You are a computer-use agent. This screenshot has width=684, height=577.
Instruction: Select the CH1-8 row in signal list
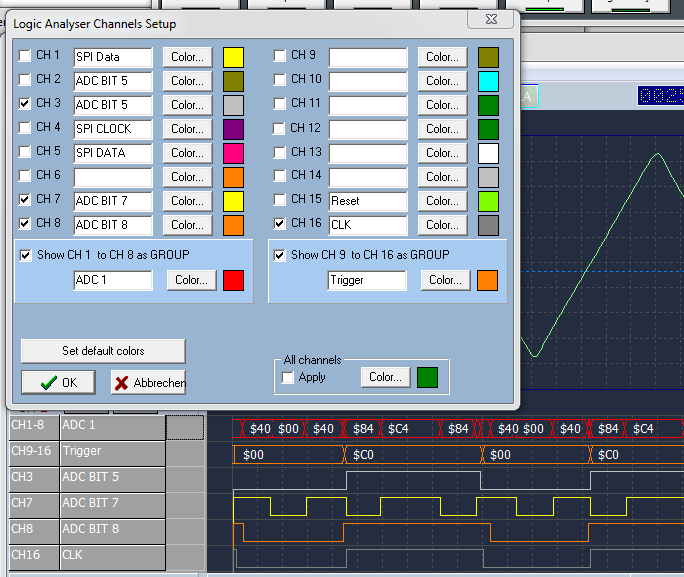tap(87, 427)
